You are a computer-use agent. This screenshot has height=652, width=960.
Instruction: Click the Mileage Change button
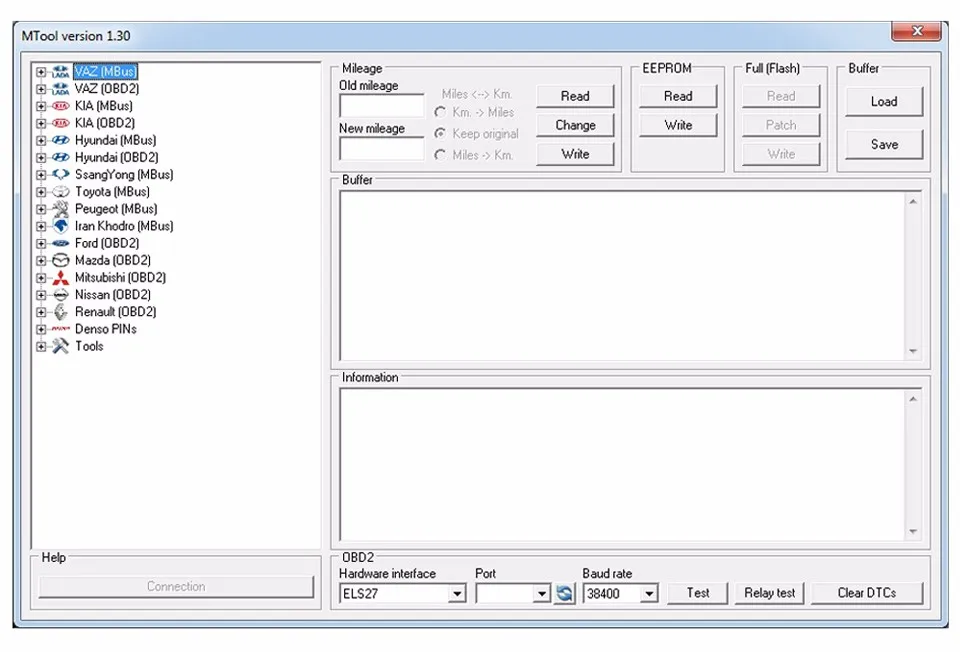(575, 125)
